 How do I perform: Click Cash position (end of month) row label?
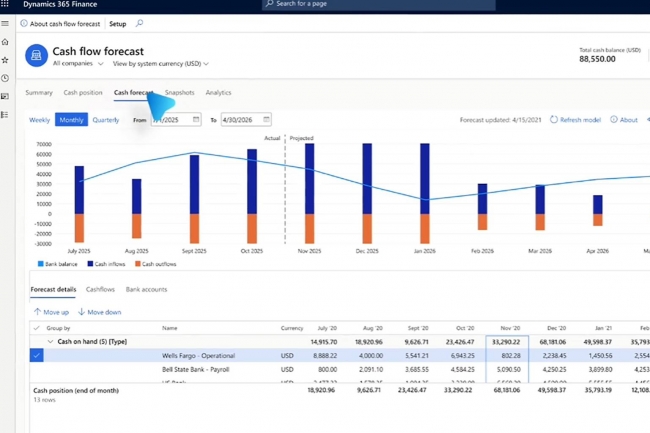pyautogui.click(x=76, y=390)
